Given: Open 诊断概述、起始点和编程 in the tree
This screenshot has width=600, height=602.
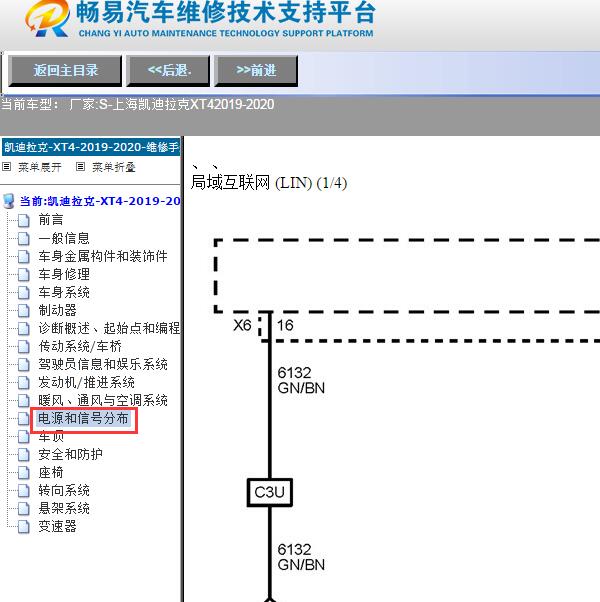Looking at the screenshot, I should click(109, 328).
